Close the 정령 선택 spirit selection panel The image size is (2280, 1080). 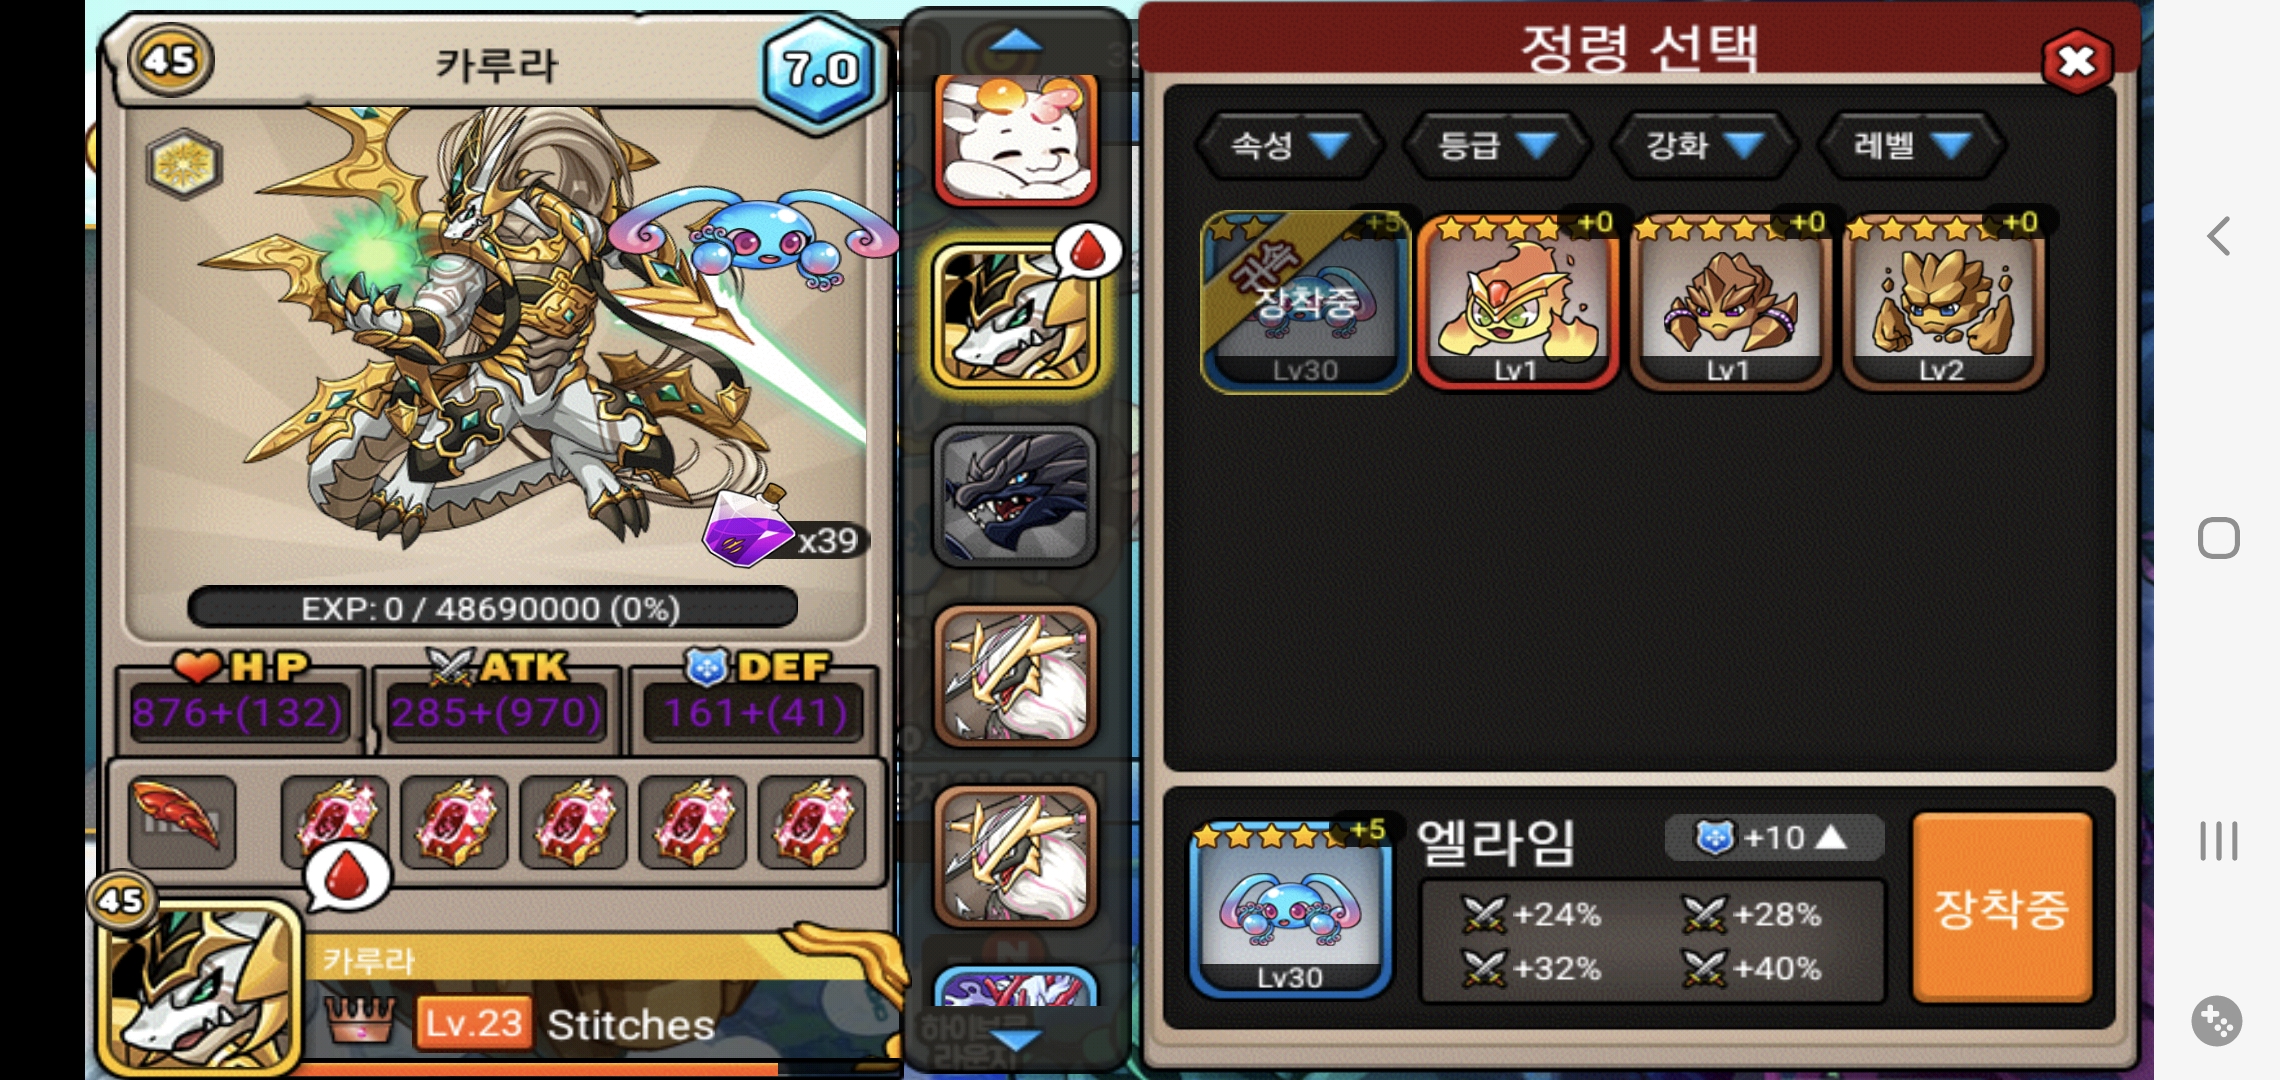[x=2076, y=62]
